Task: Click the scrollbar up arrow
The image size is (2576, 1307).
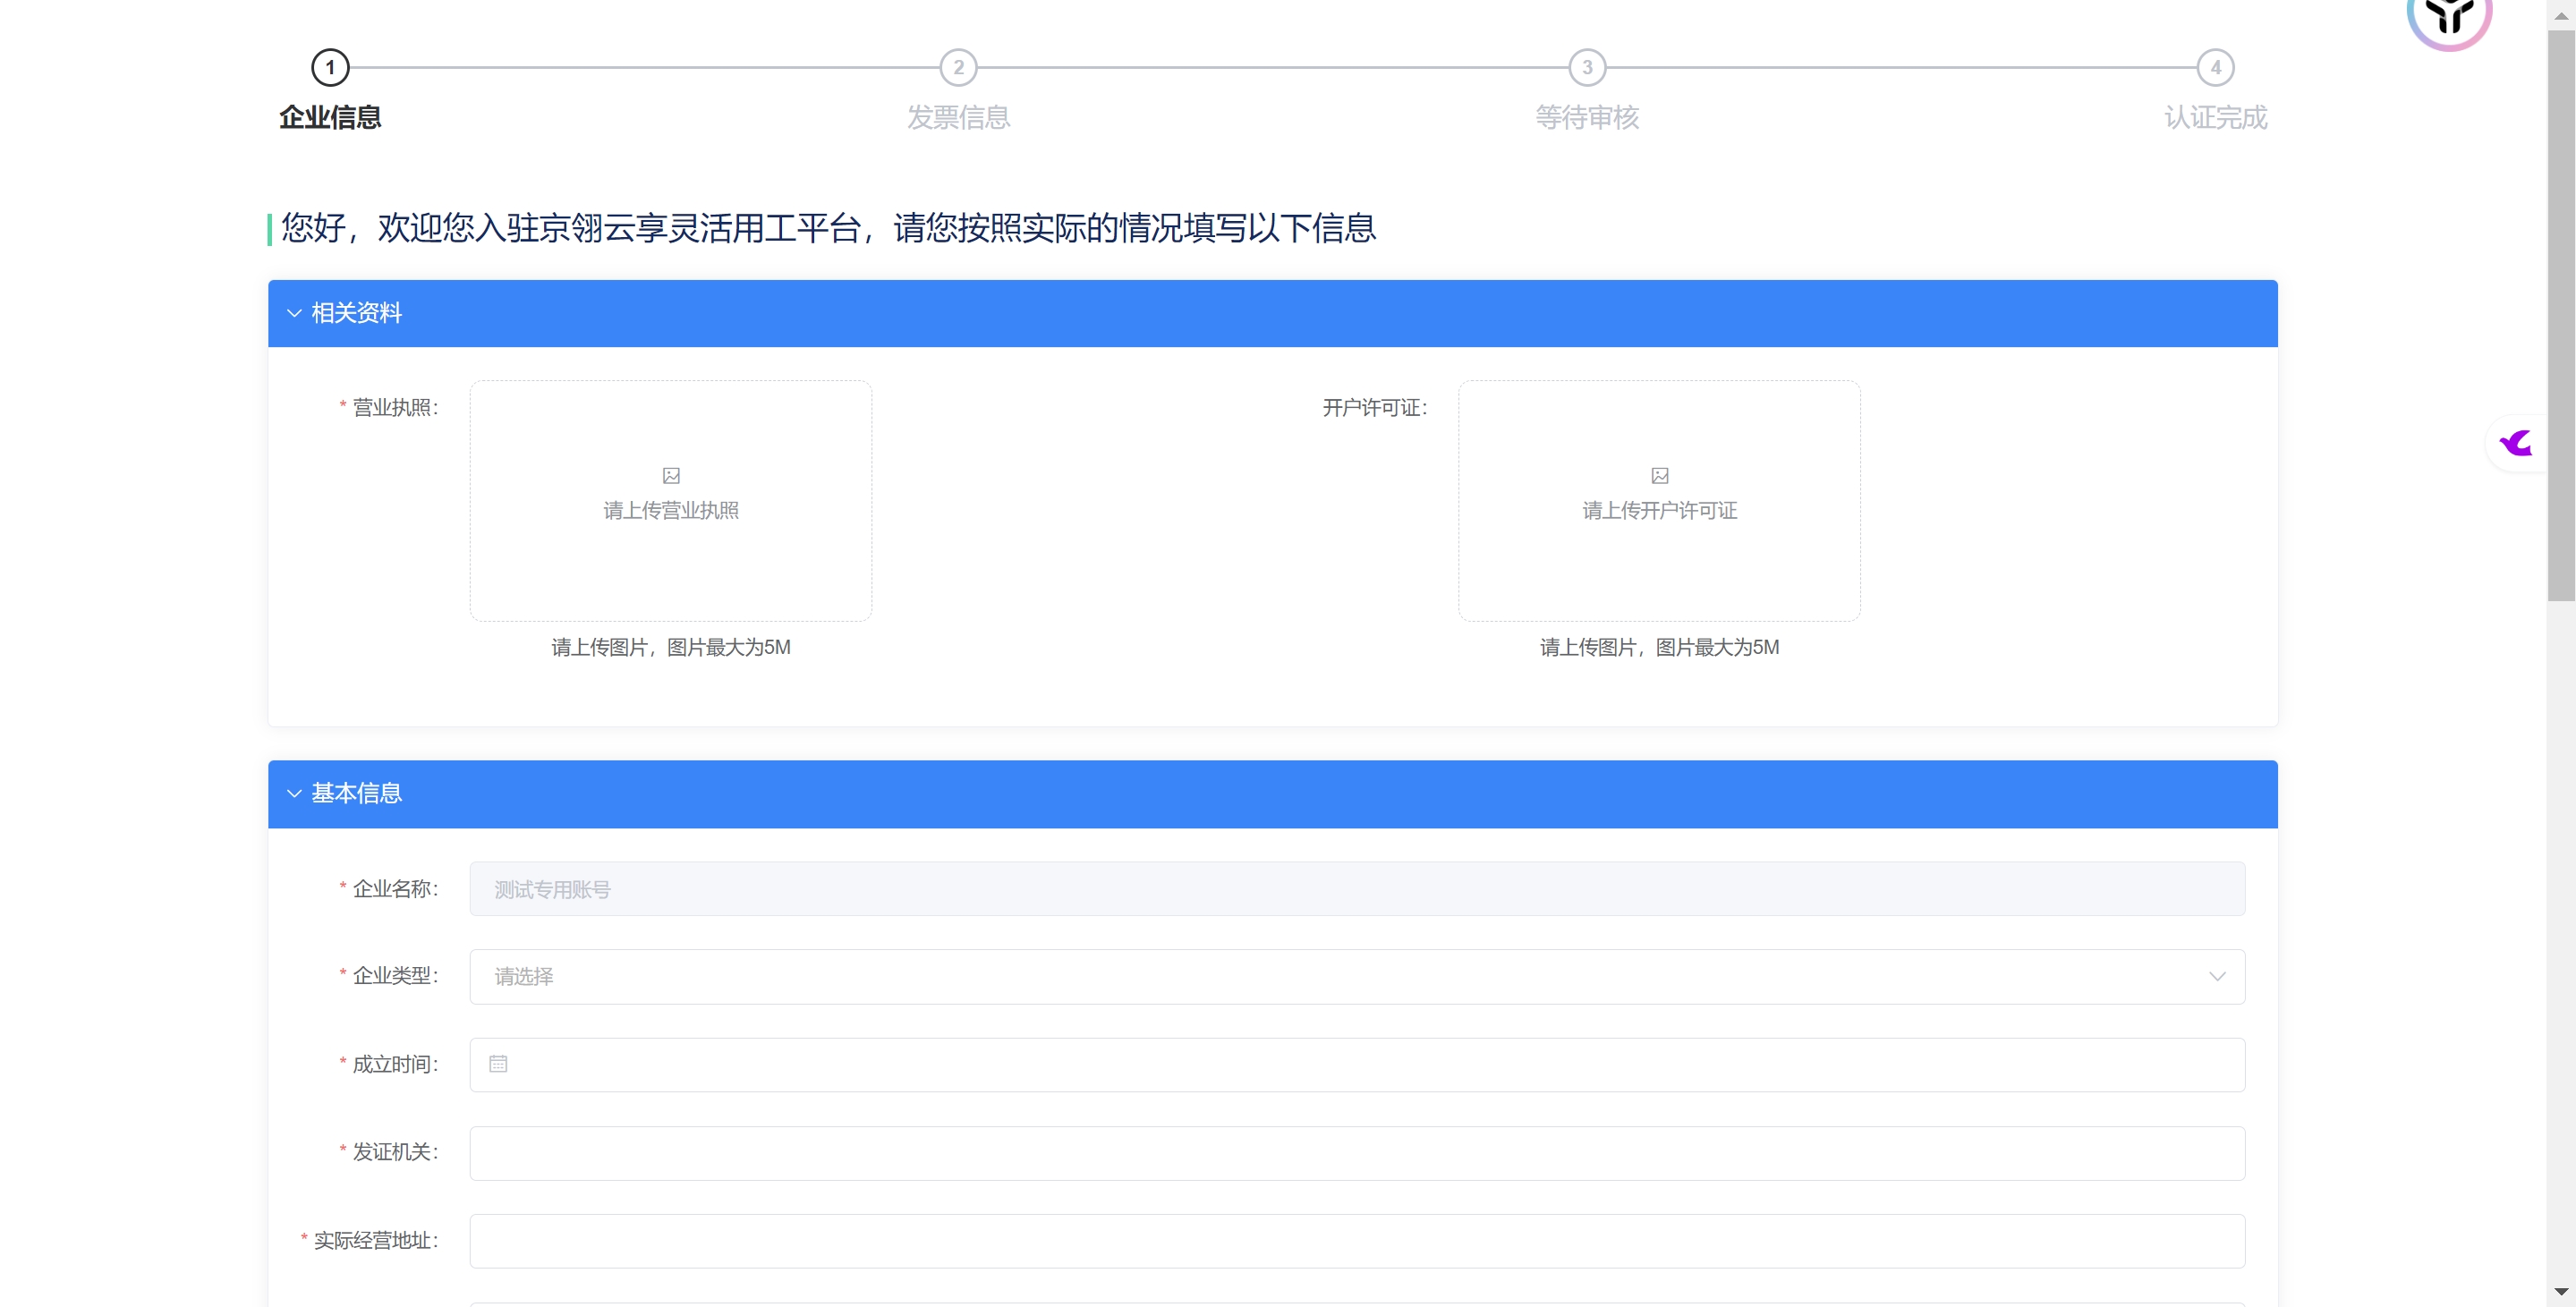Action: point(2561,15)
